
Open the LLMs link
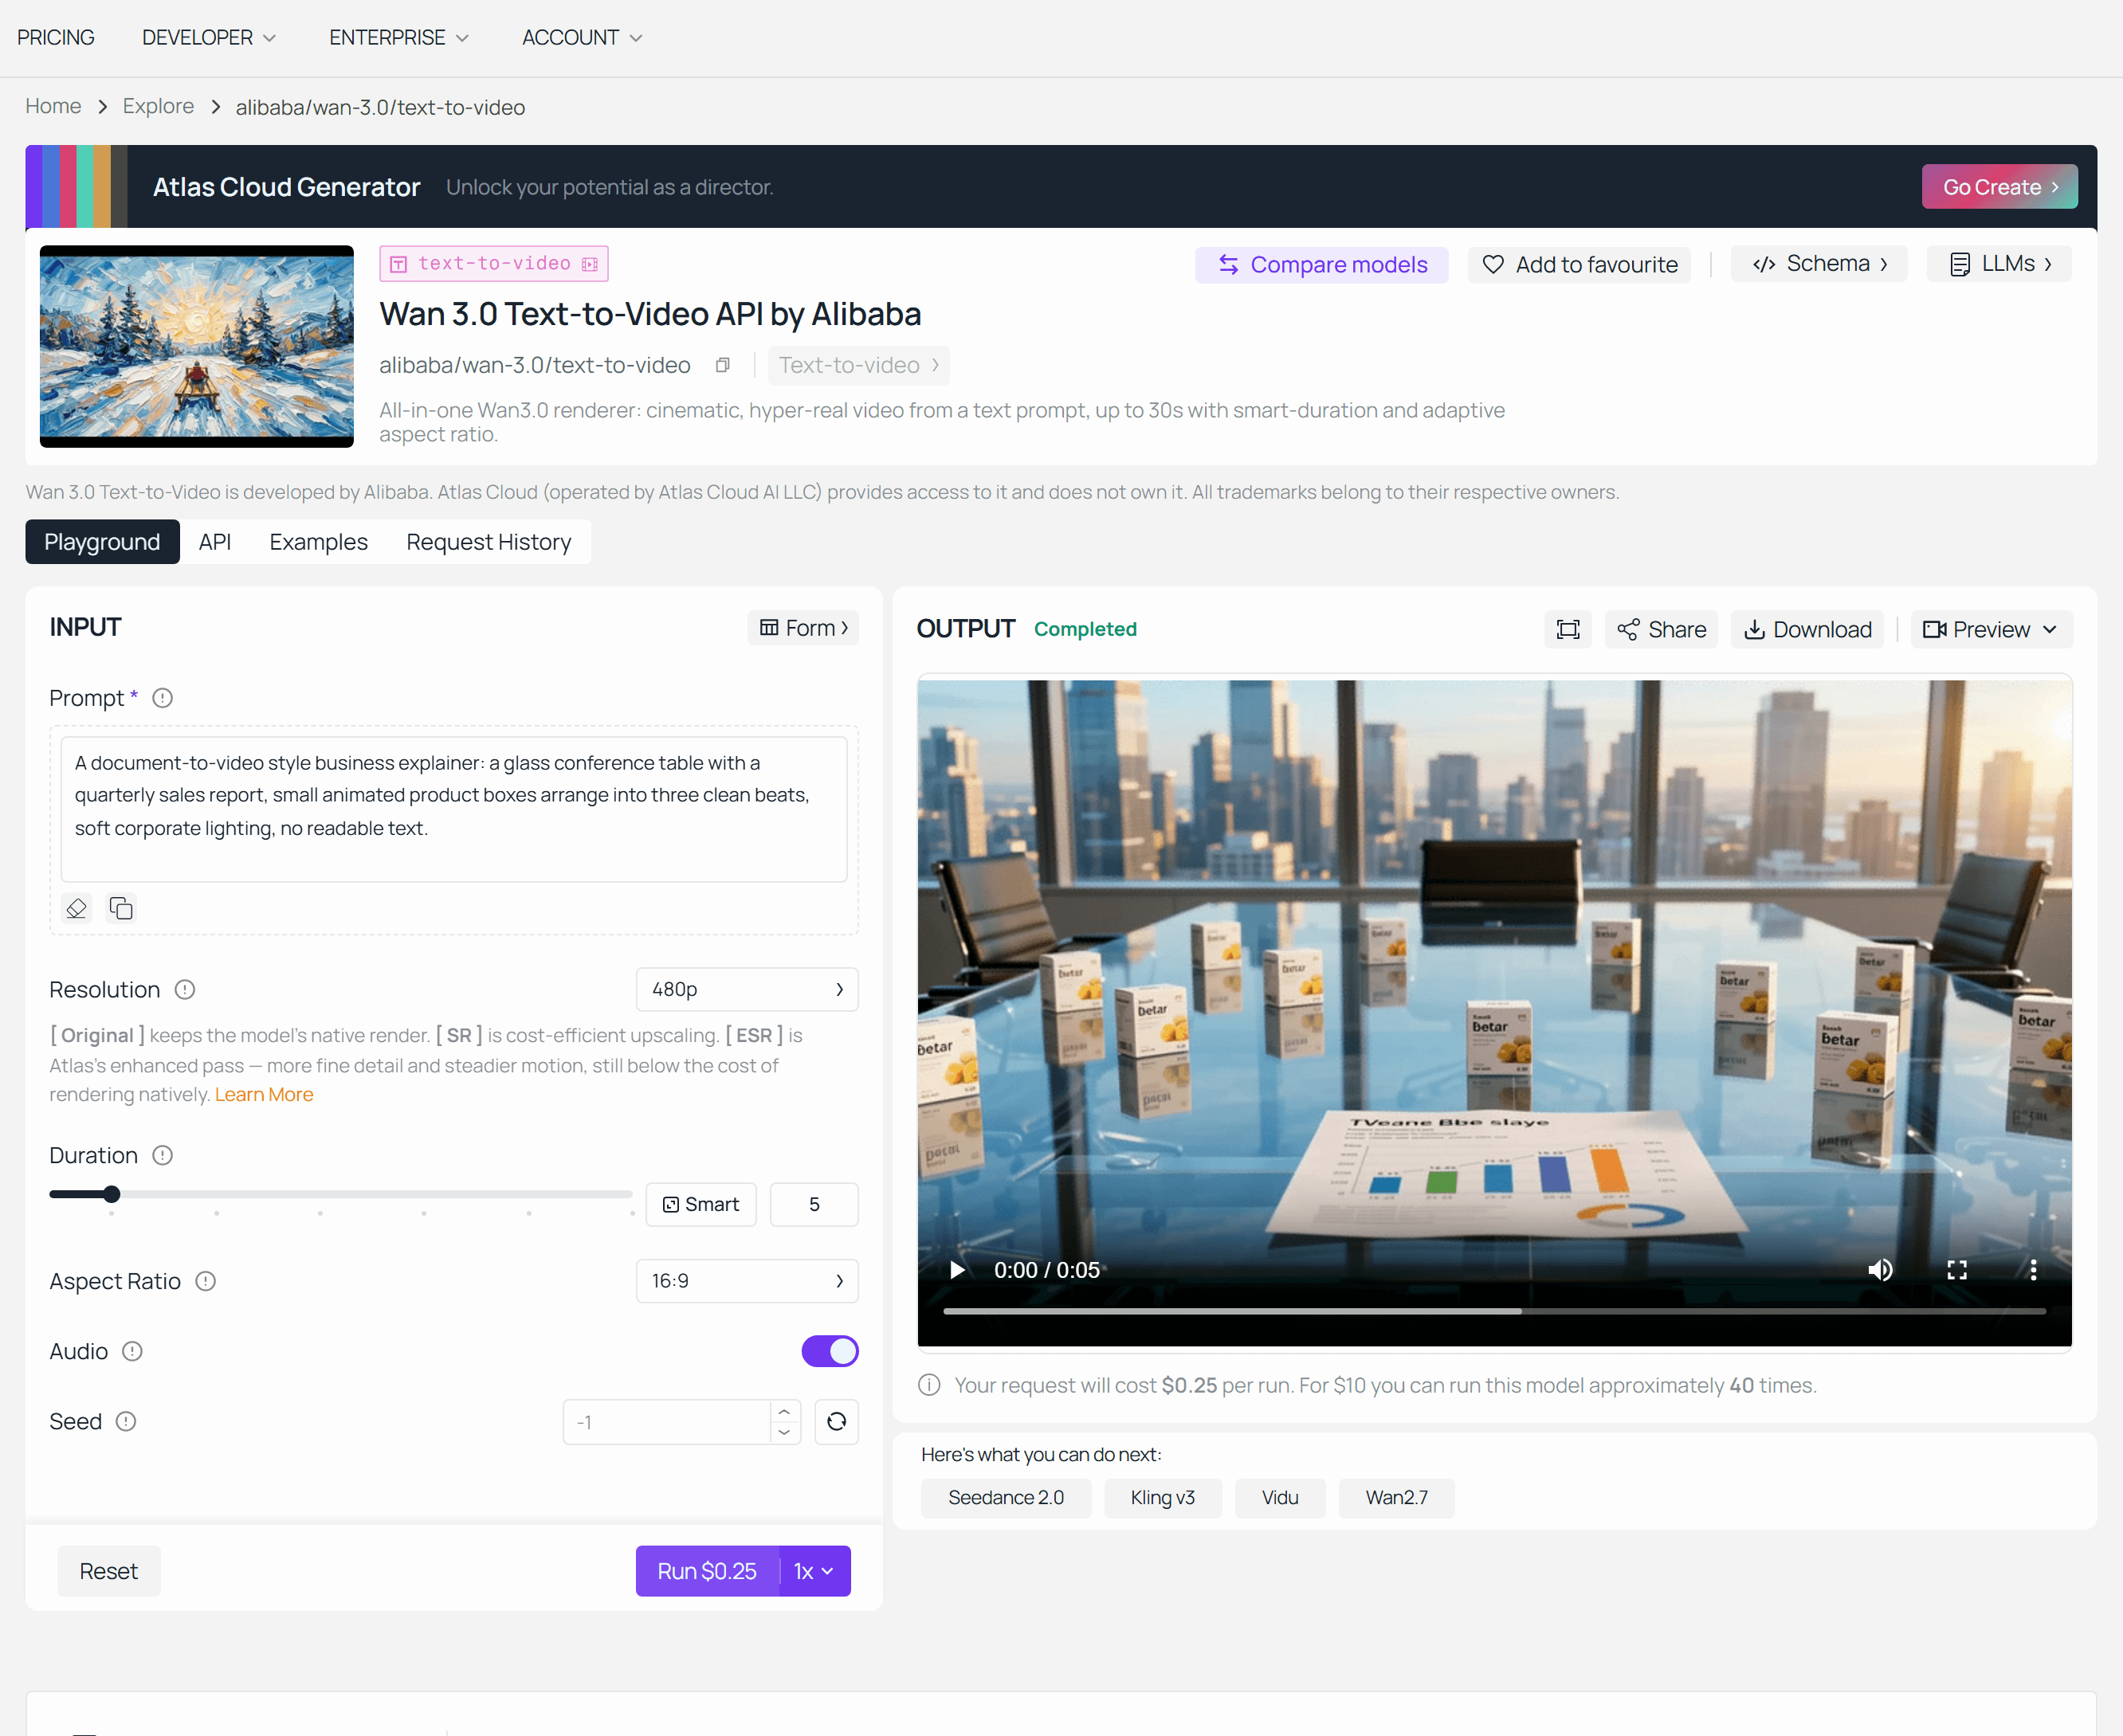click(1998, 264)
